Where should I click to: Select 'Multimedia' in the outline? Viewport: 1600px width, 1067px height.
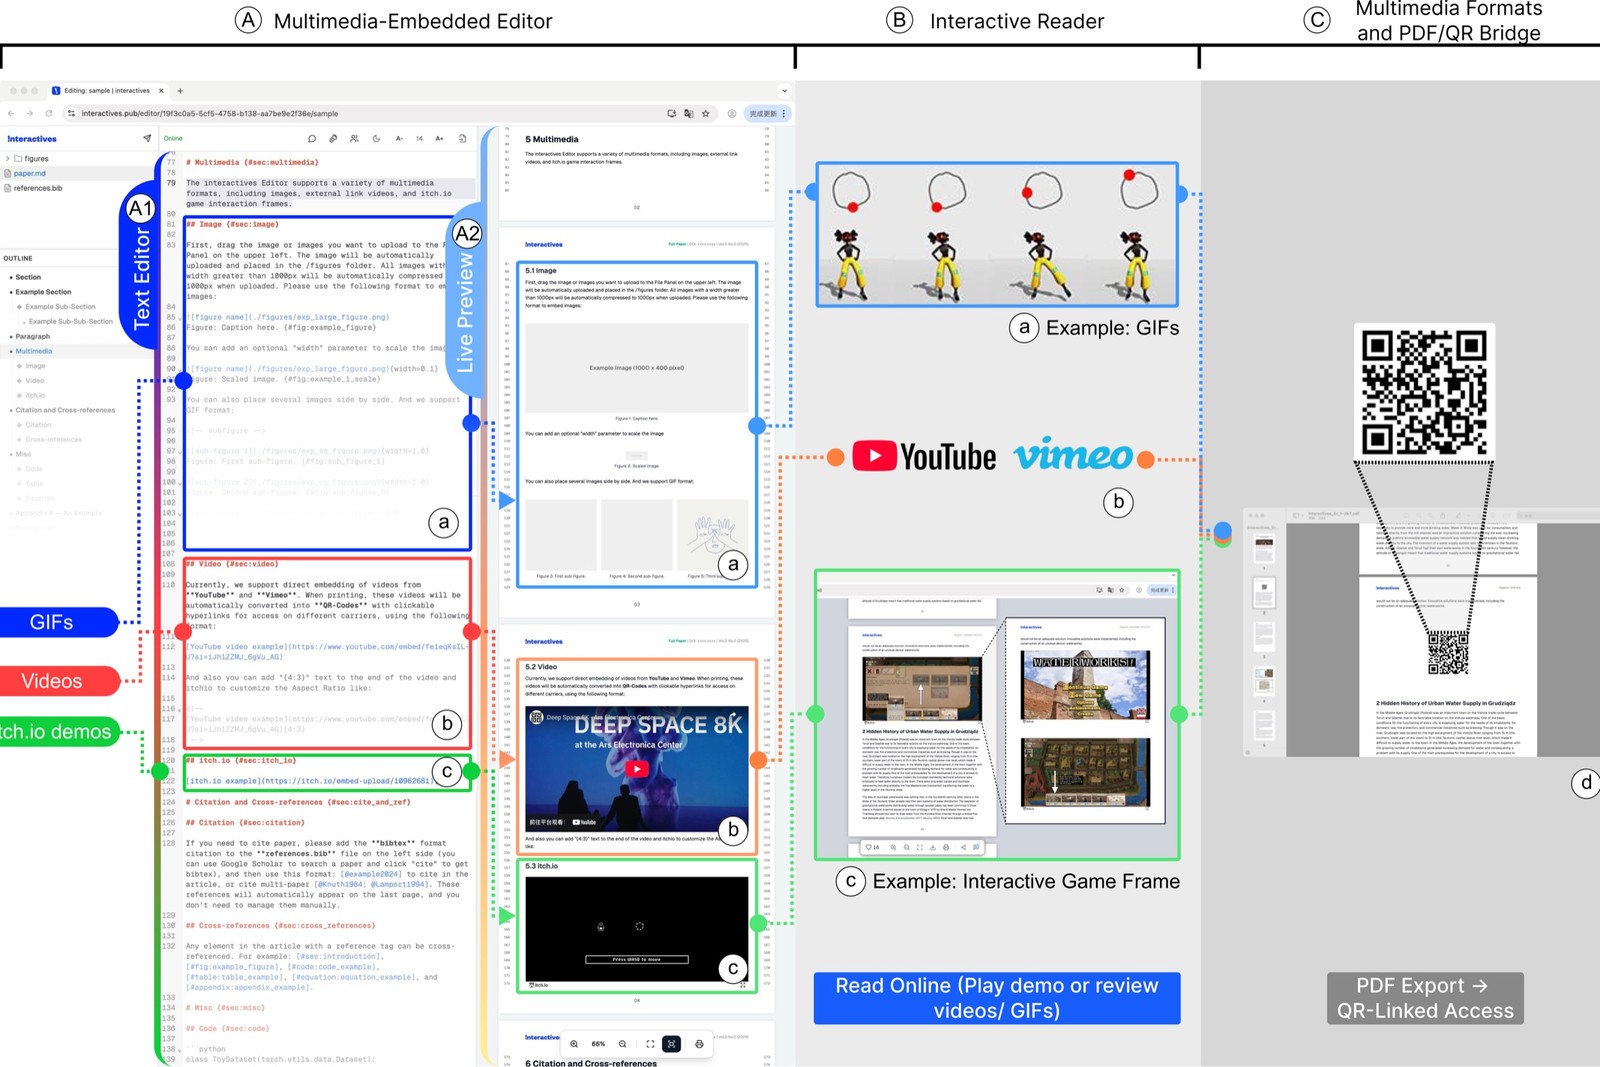33,351
